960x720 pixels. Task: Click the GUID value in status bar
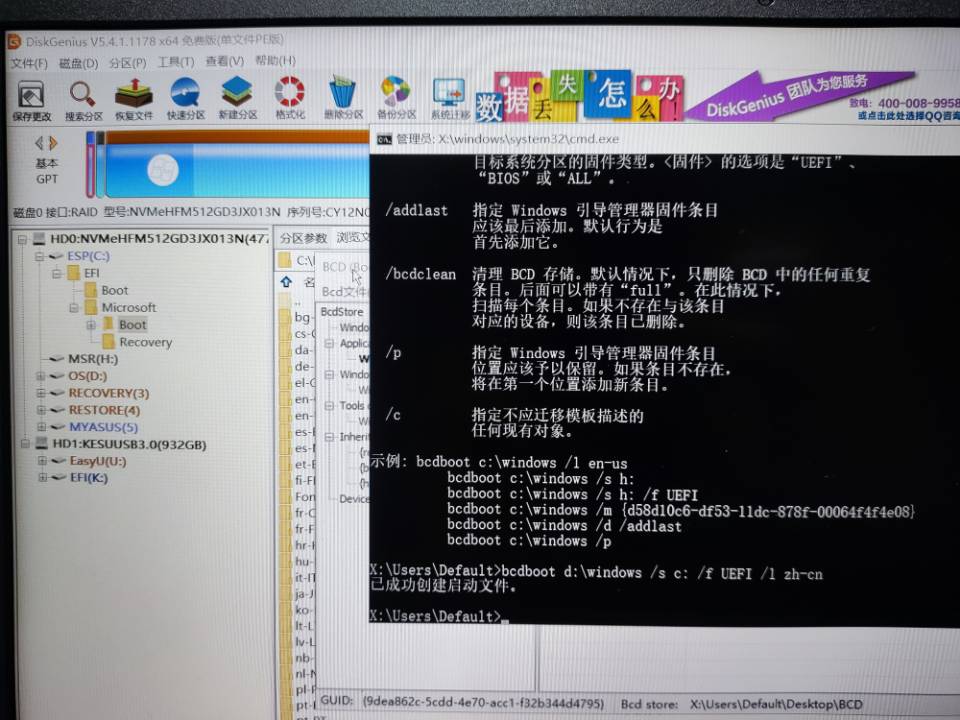tap(483, 703)
